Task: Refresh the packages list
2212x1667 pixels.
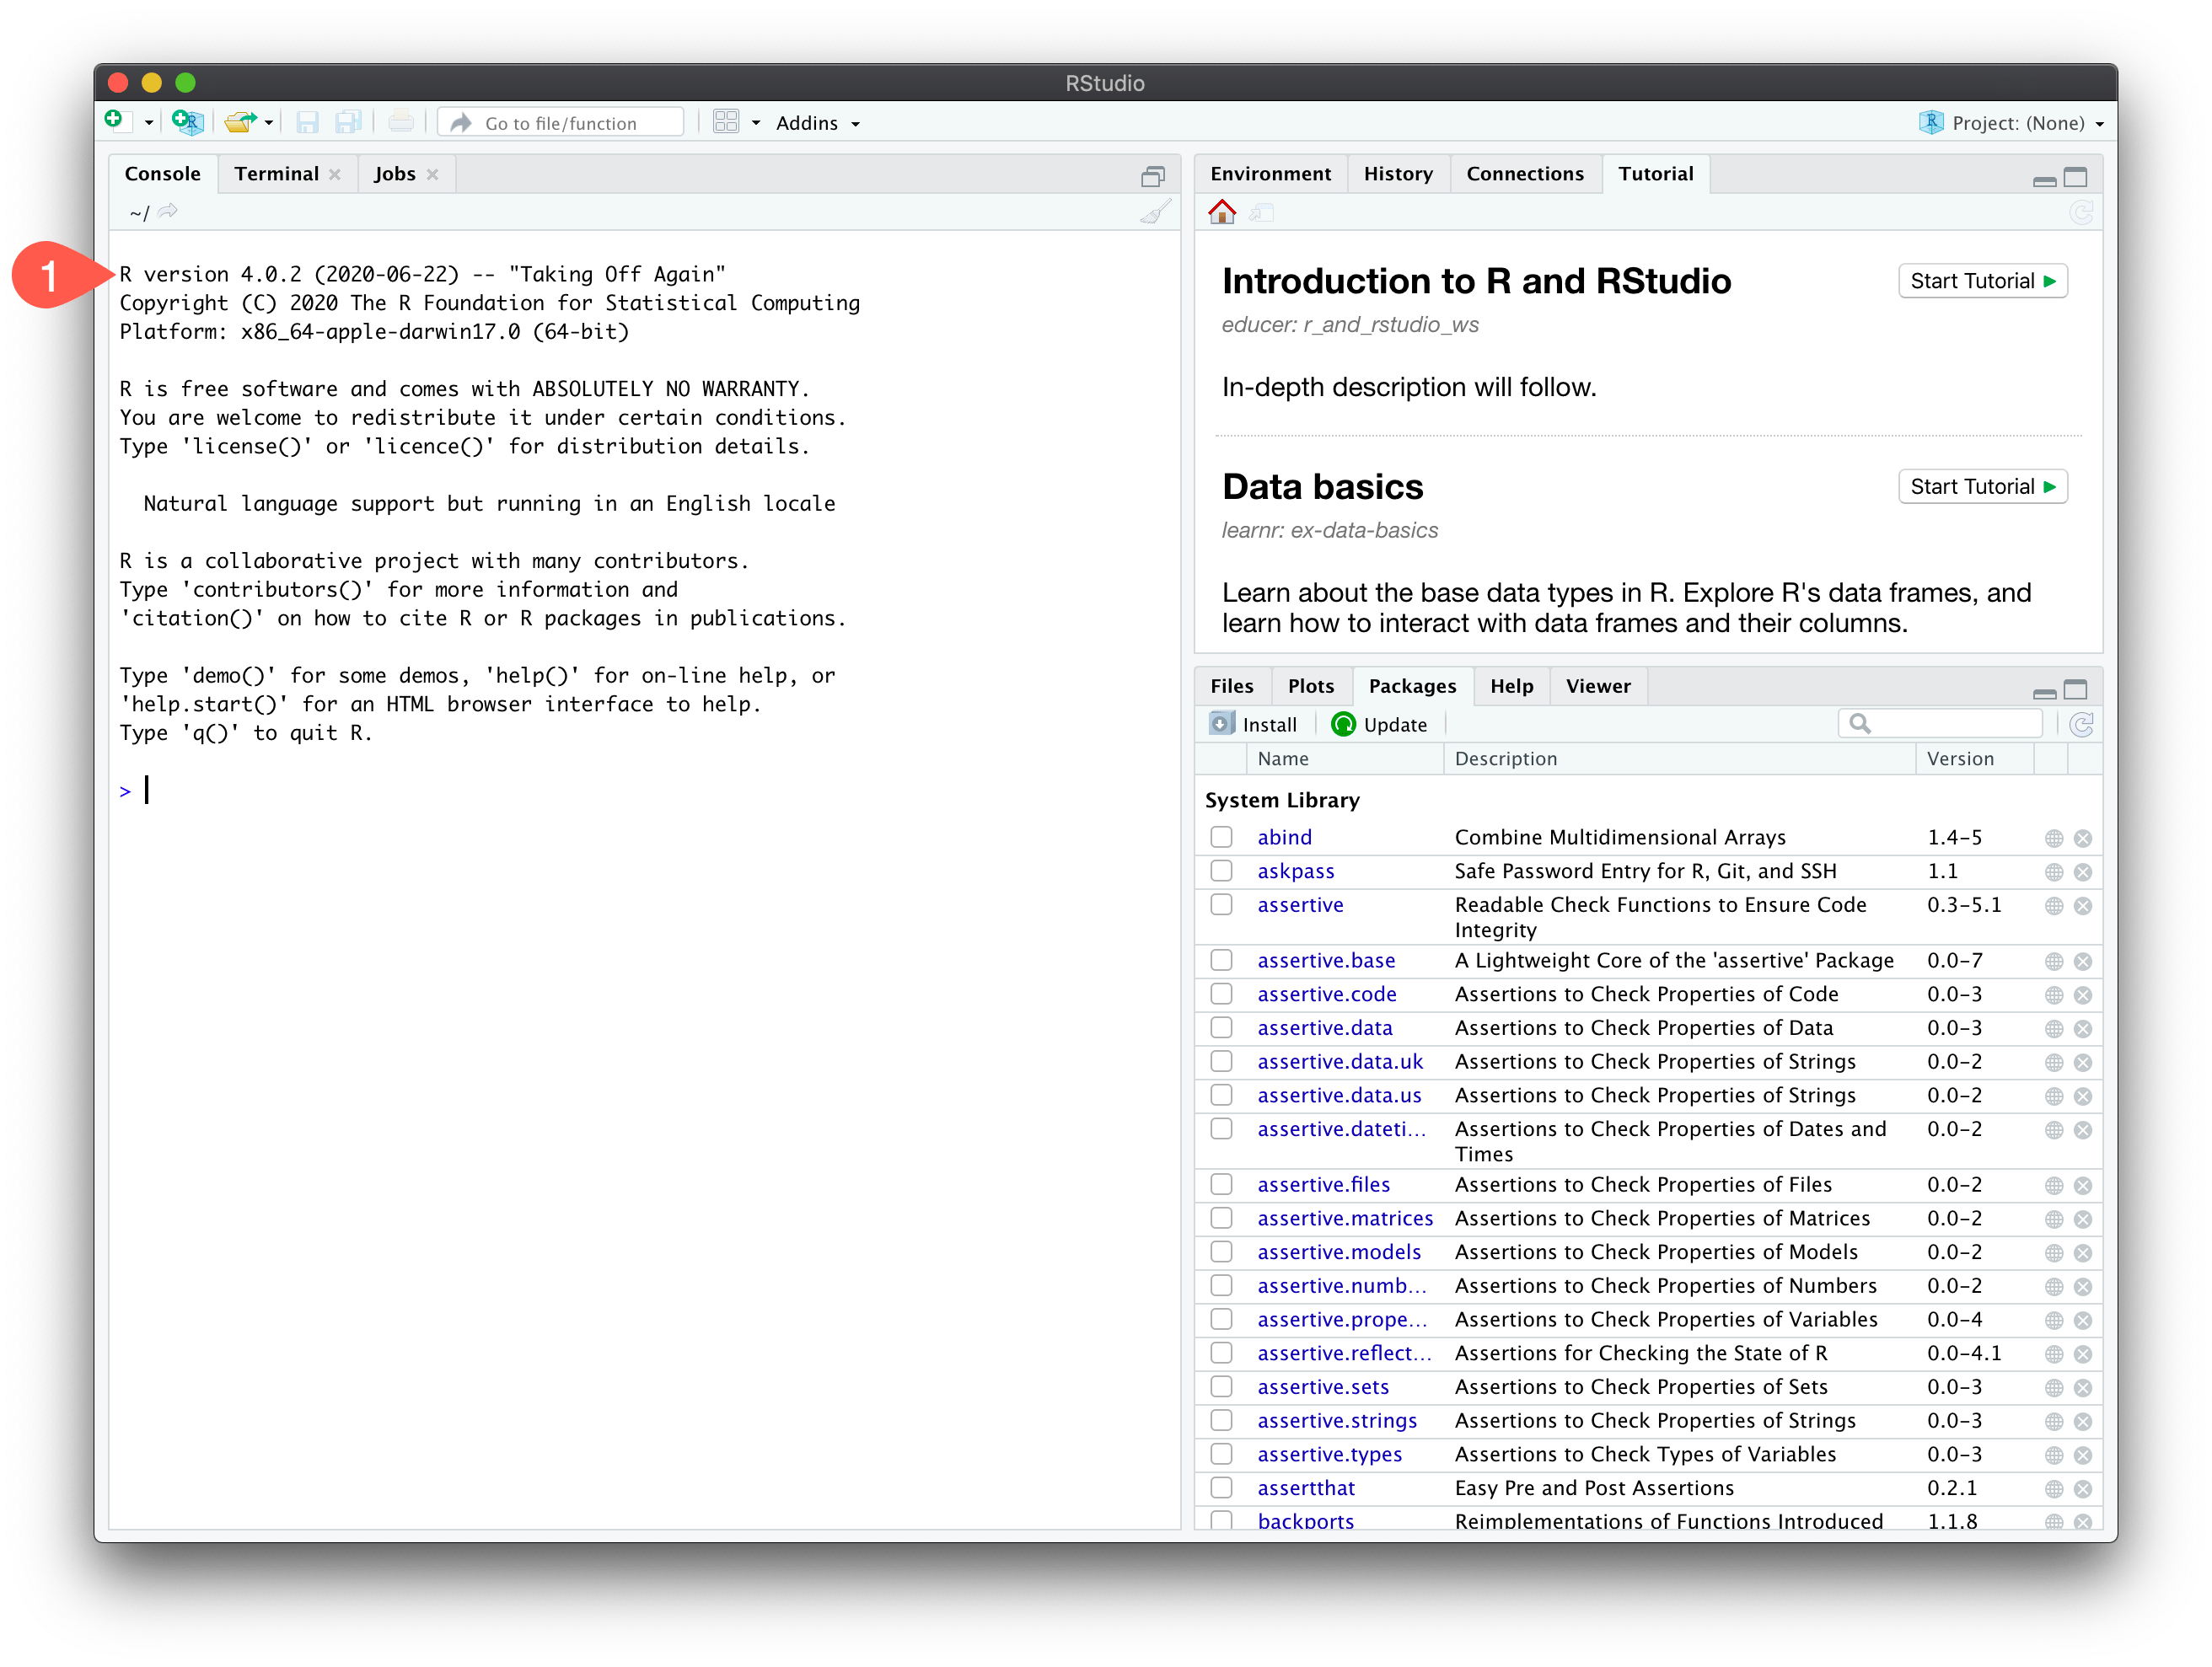Action: tap(2082, 724)
